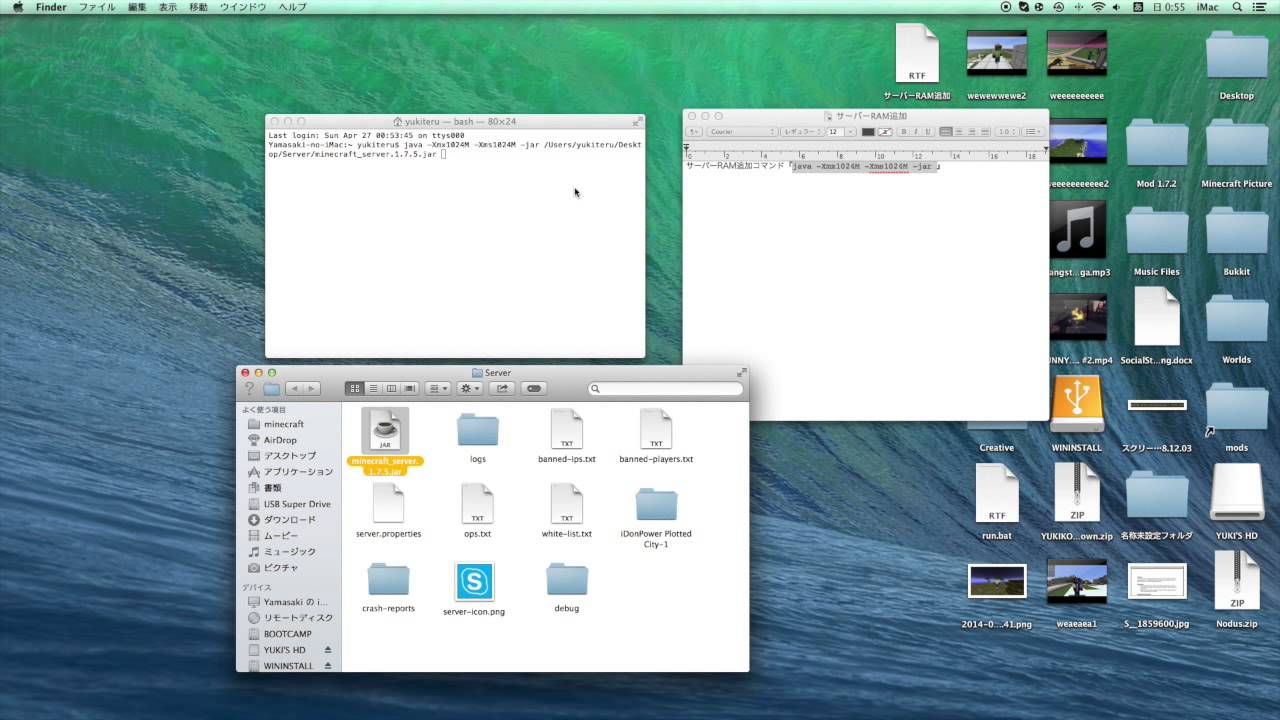Open the Apple menu

point(18,7)
